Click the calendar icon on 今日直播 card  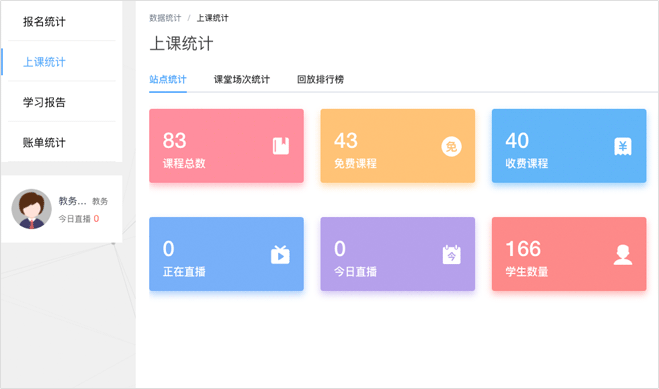(451, 255)
